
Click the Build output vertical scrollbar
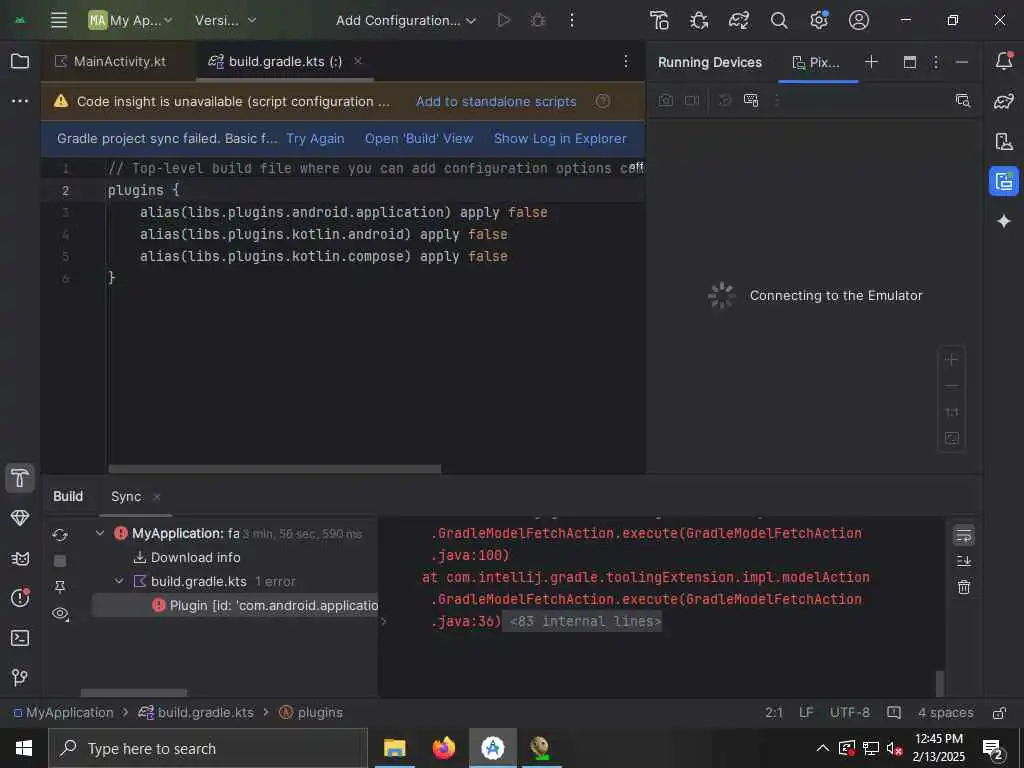[940, 683]
